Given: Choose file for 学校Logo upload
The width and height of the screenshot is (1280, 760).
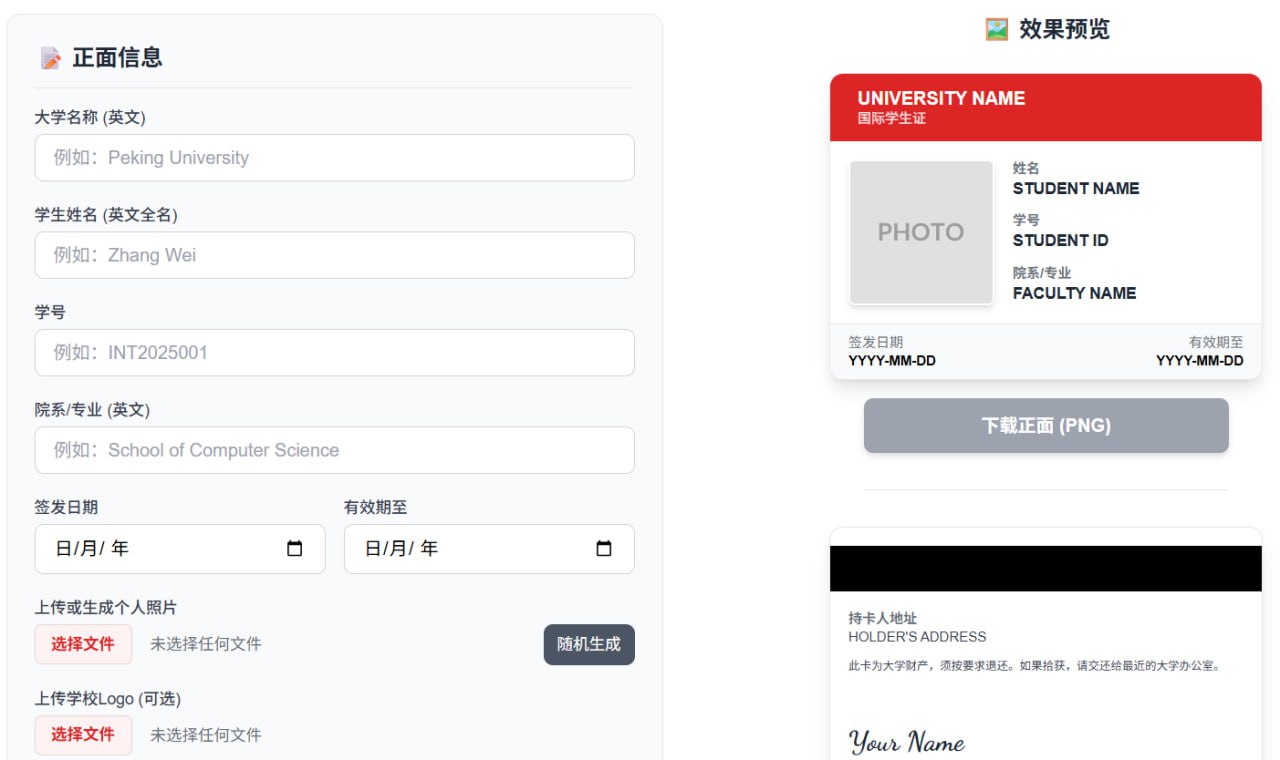Looking at the screenshot, I should [x=83, y=735].
